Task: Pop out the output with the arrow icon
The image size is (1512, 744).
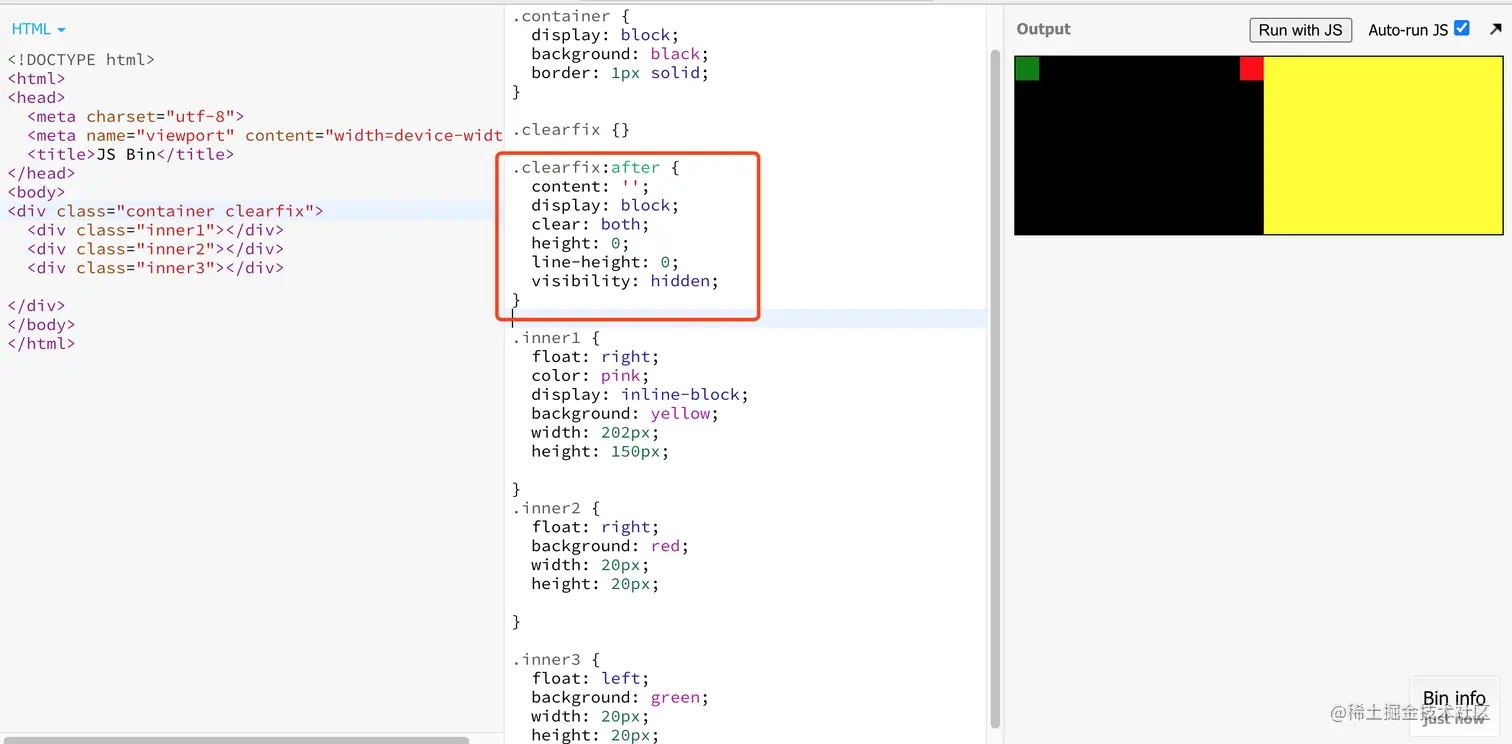Action: tap(1495, 29)
